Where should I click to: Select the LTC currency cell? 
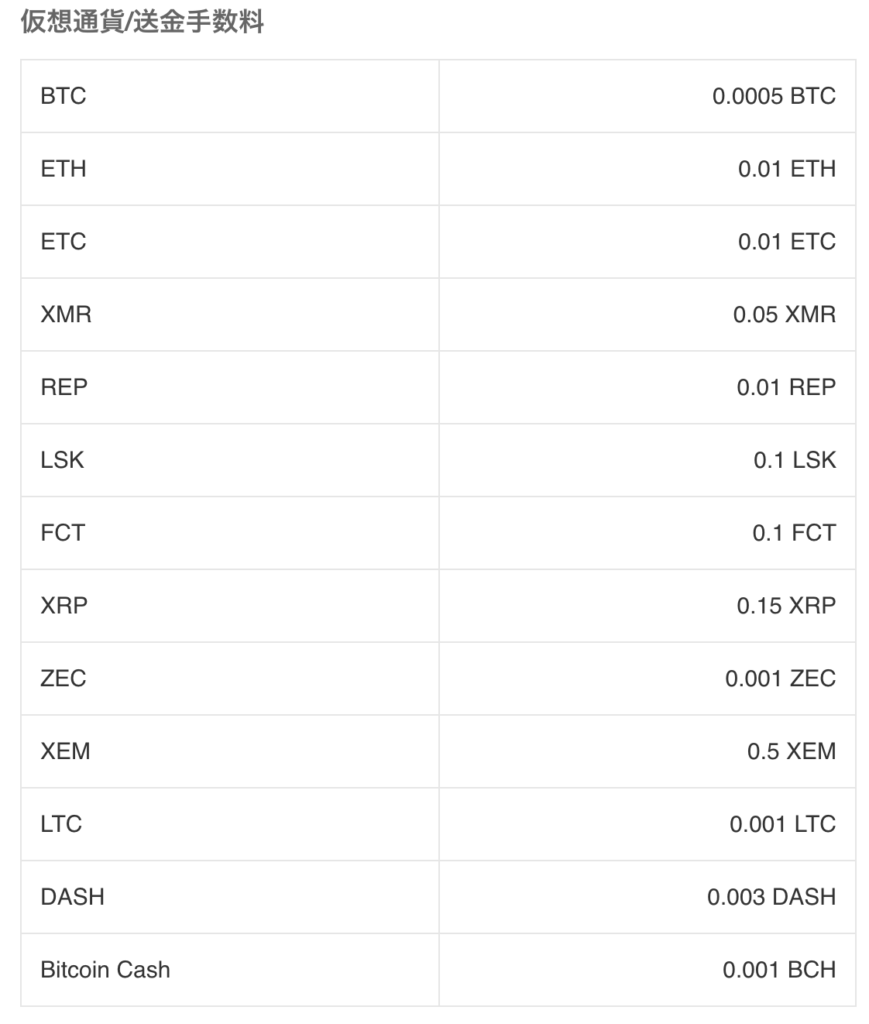61,824
